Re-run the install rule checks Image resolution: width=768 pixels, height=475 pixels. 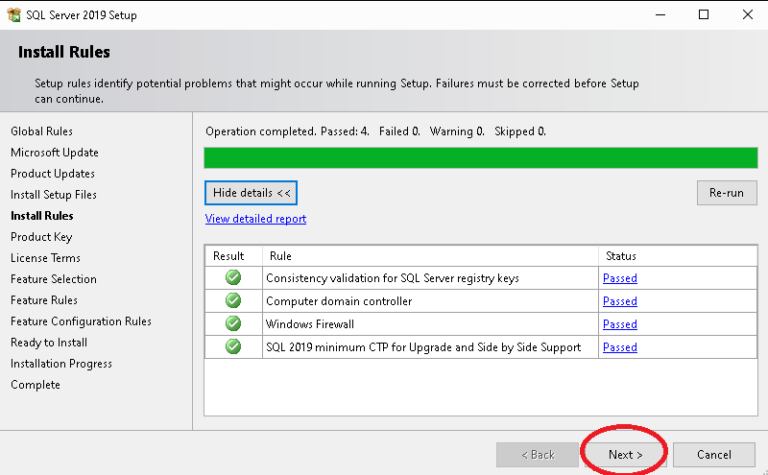pos(727,193)
